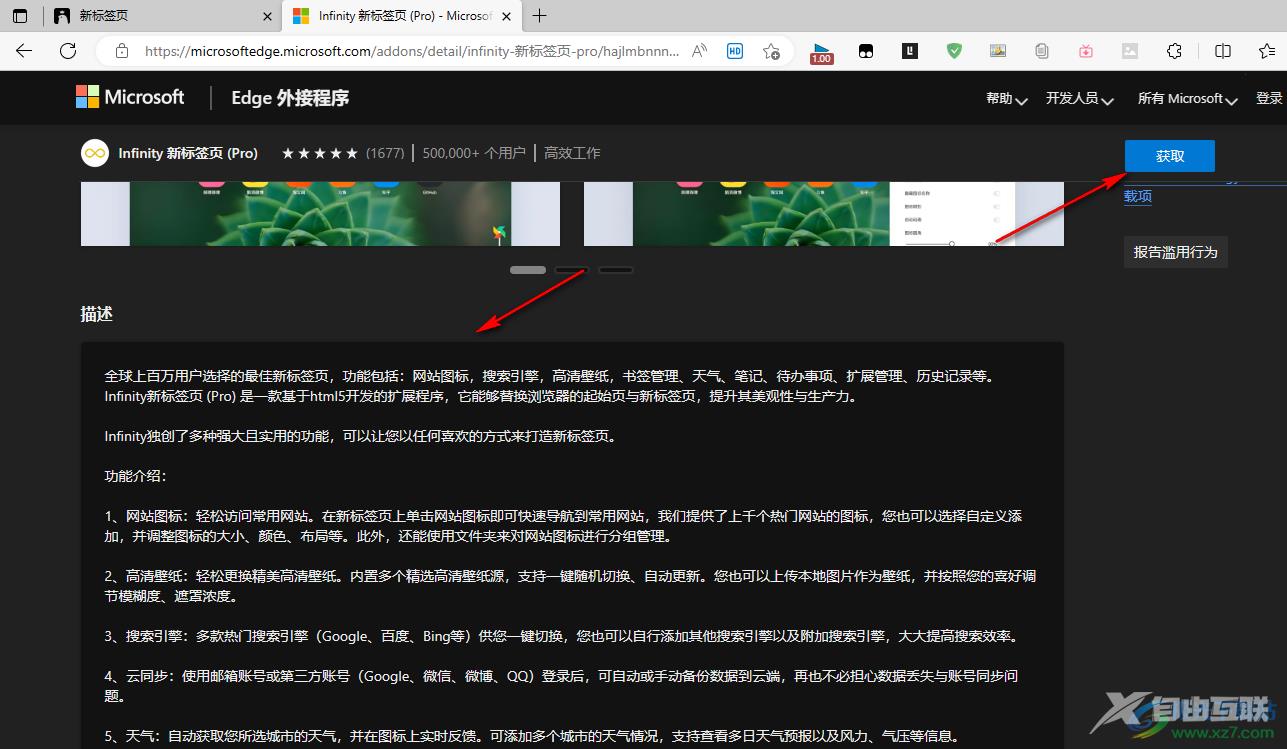Open the grey clipboard extension icon
The image size is (1287, 749).
1042,51
